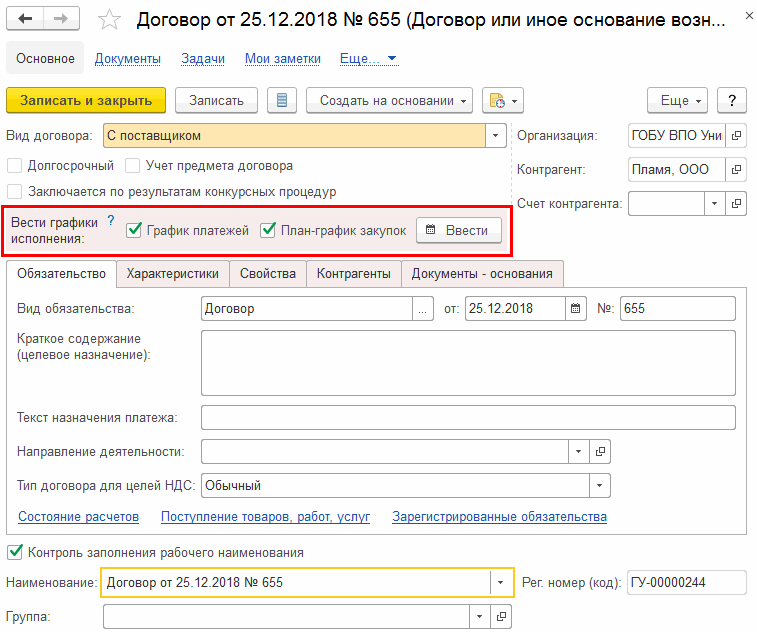The height and width of the screenshot is (632, 757).
Task: Open the Мои заметки section link
Action: coord(282,58)
